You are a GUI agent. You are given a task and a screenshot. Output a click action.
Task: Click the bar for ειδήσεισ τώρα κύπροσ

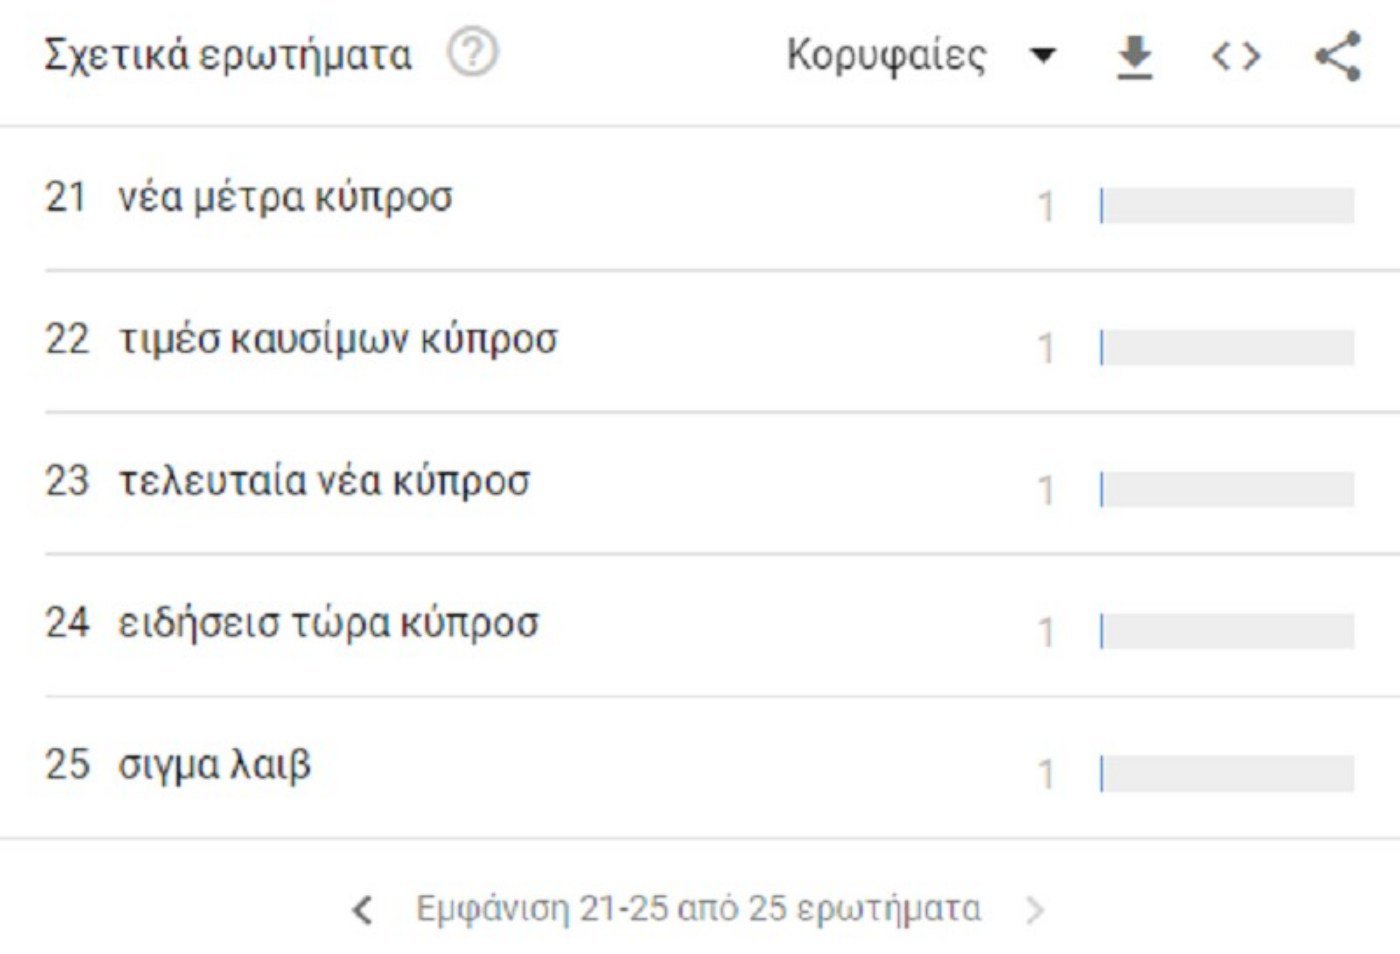1227,632
